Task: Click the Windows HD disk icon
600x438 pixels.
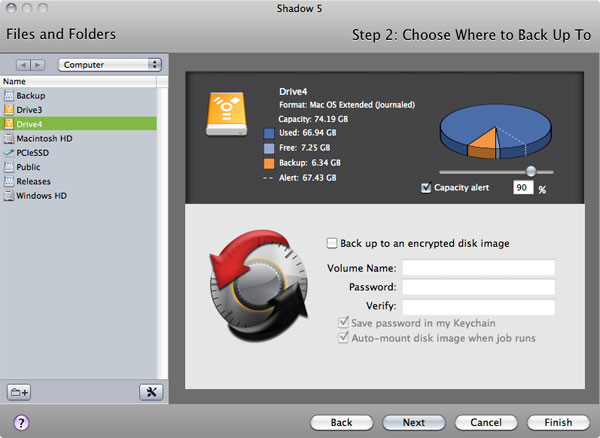Action: (8, 195)
